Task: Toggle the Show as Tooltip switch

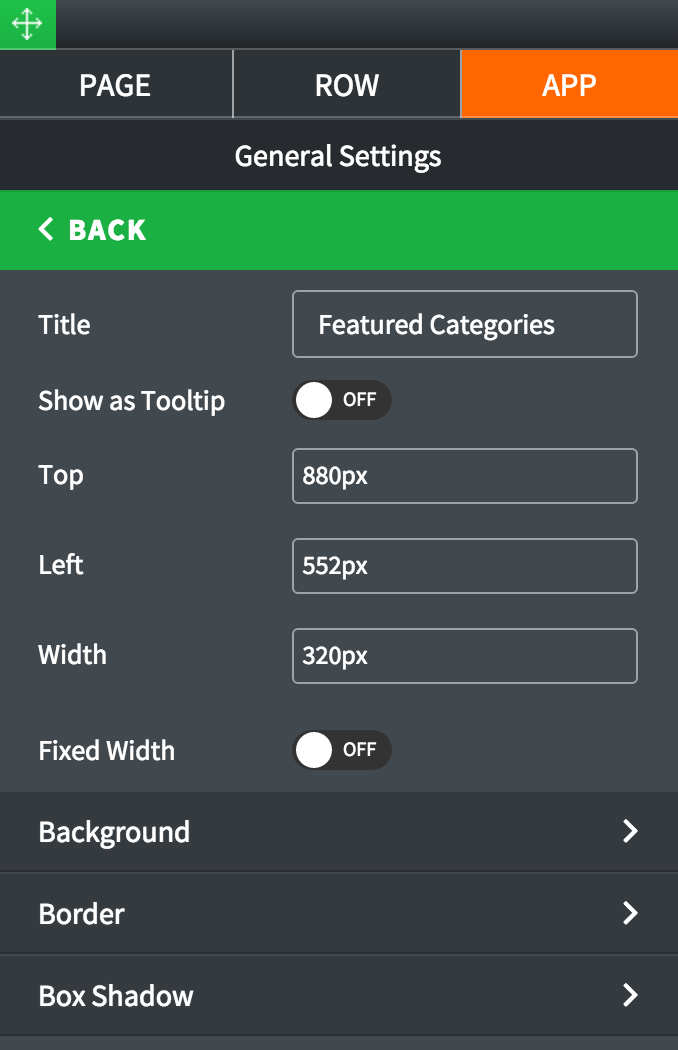Action: (x=341, y=400)
